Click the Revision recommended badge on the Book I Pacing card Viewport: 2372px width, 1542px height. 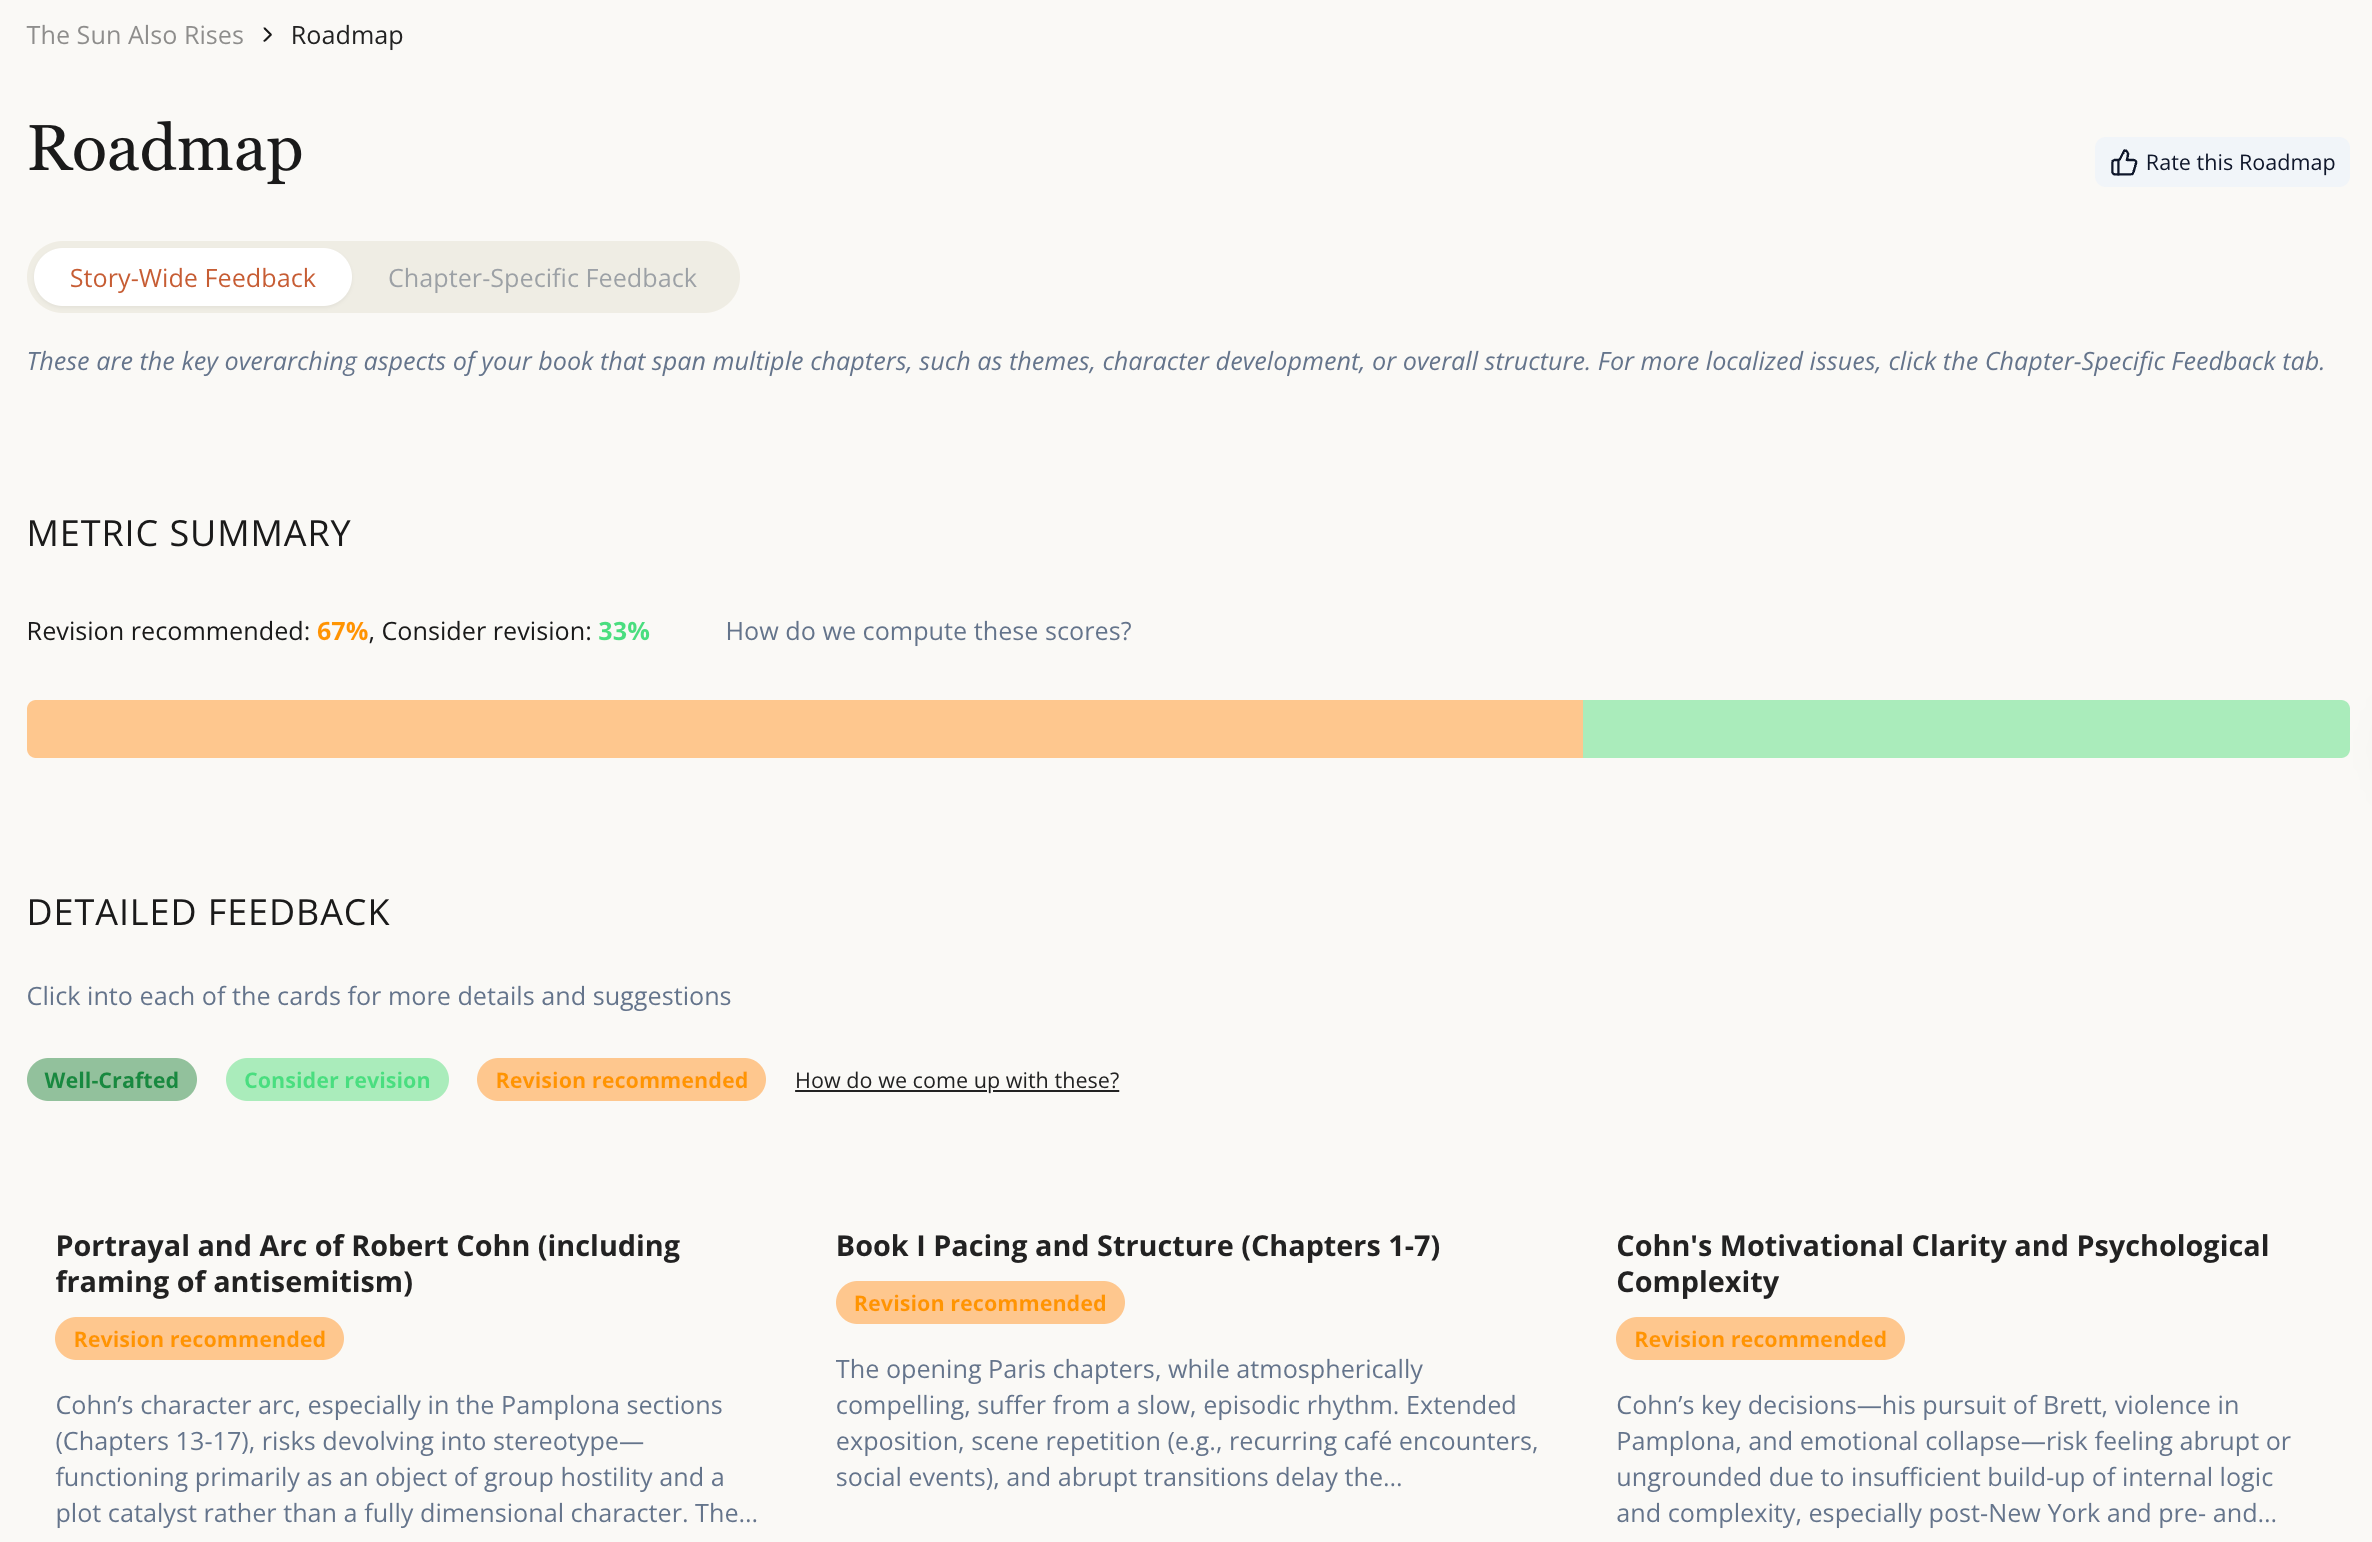tap(979, 1303)
